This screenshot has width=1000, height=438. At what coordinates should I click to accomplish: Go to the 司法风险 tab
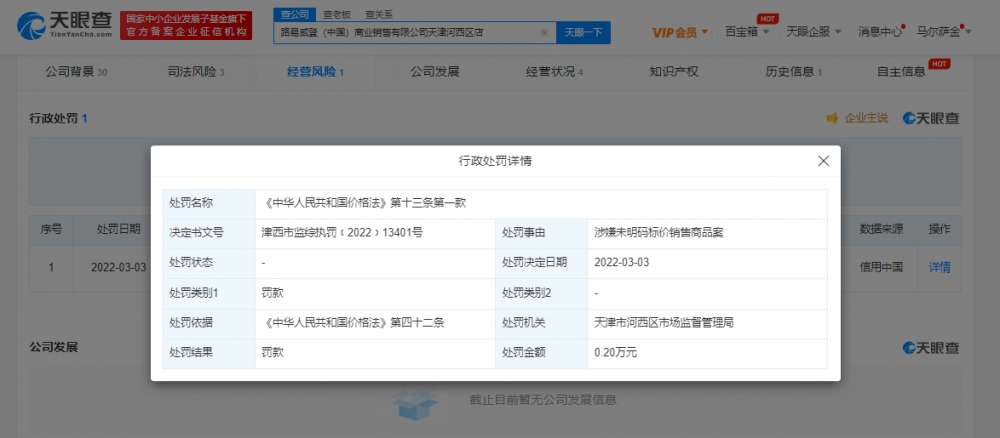pos(195,72)
